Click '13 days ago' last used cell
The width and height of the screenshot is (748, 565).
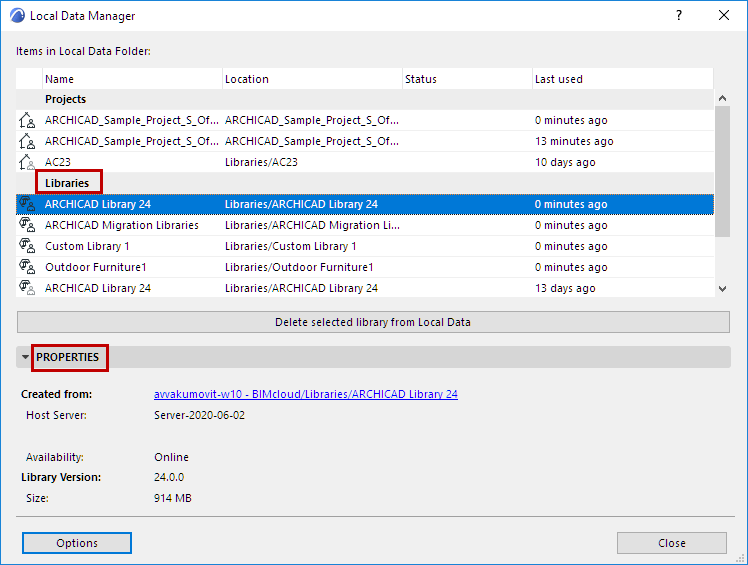565,288
